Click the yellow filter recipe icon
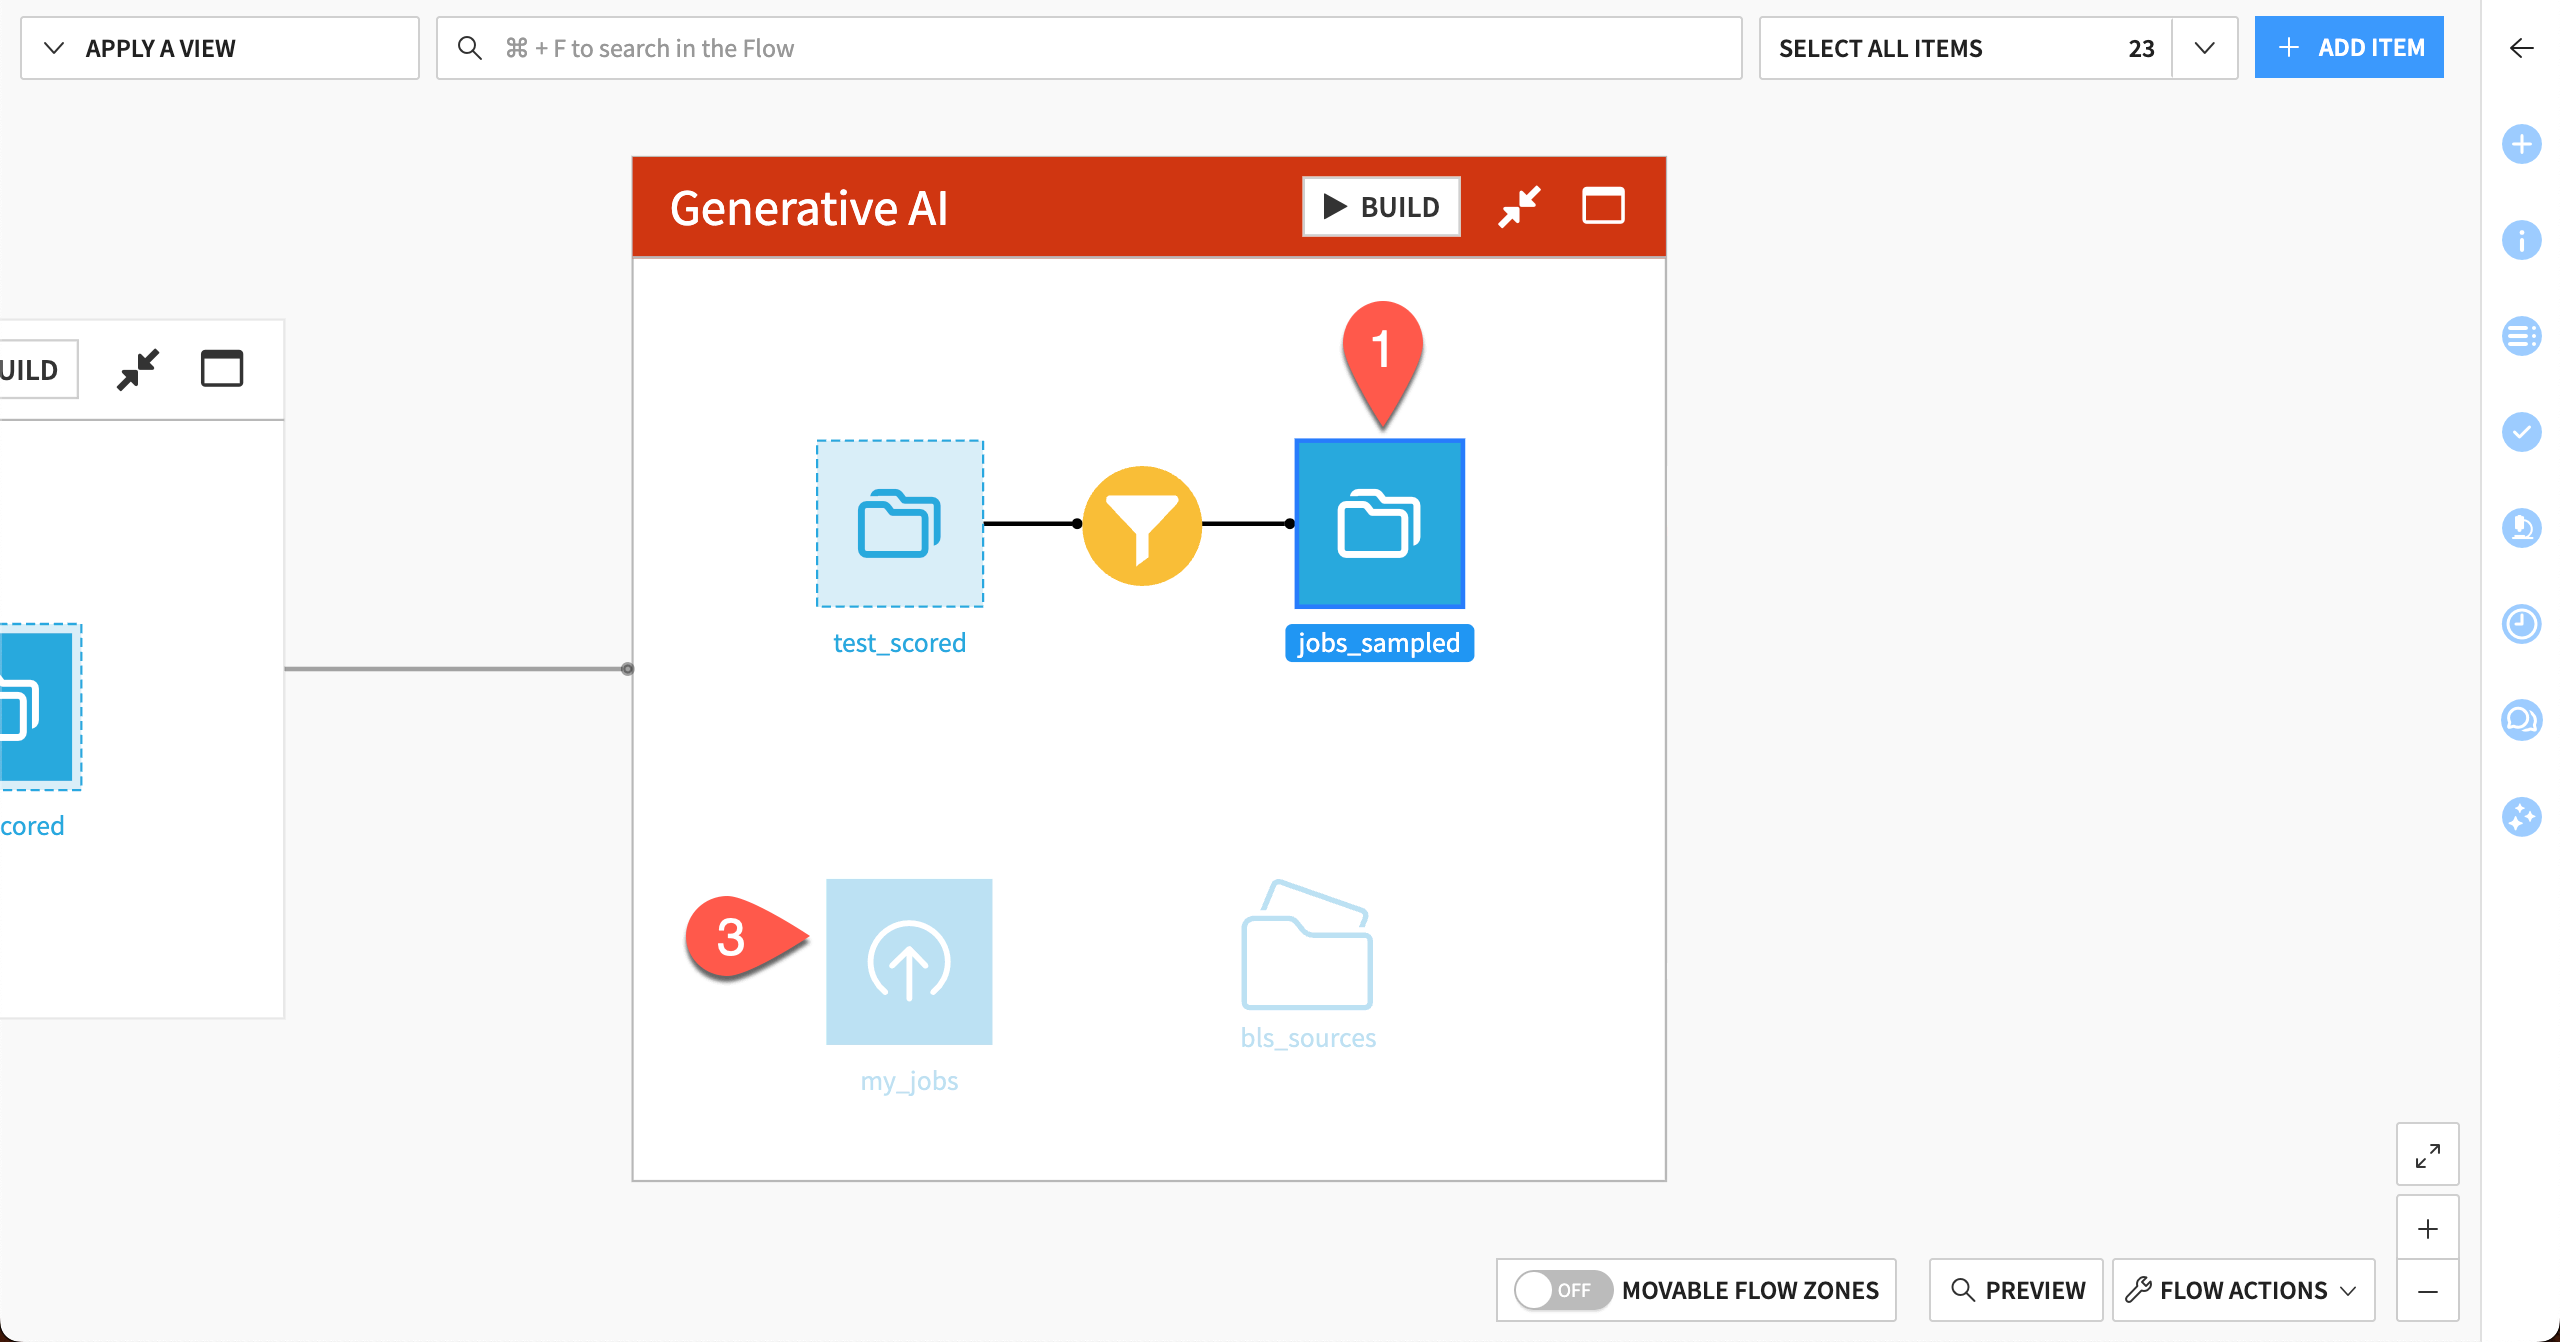Image resolution: width=2560 pixels, height=1342 pixels. (1142, 525)
